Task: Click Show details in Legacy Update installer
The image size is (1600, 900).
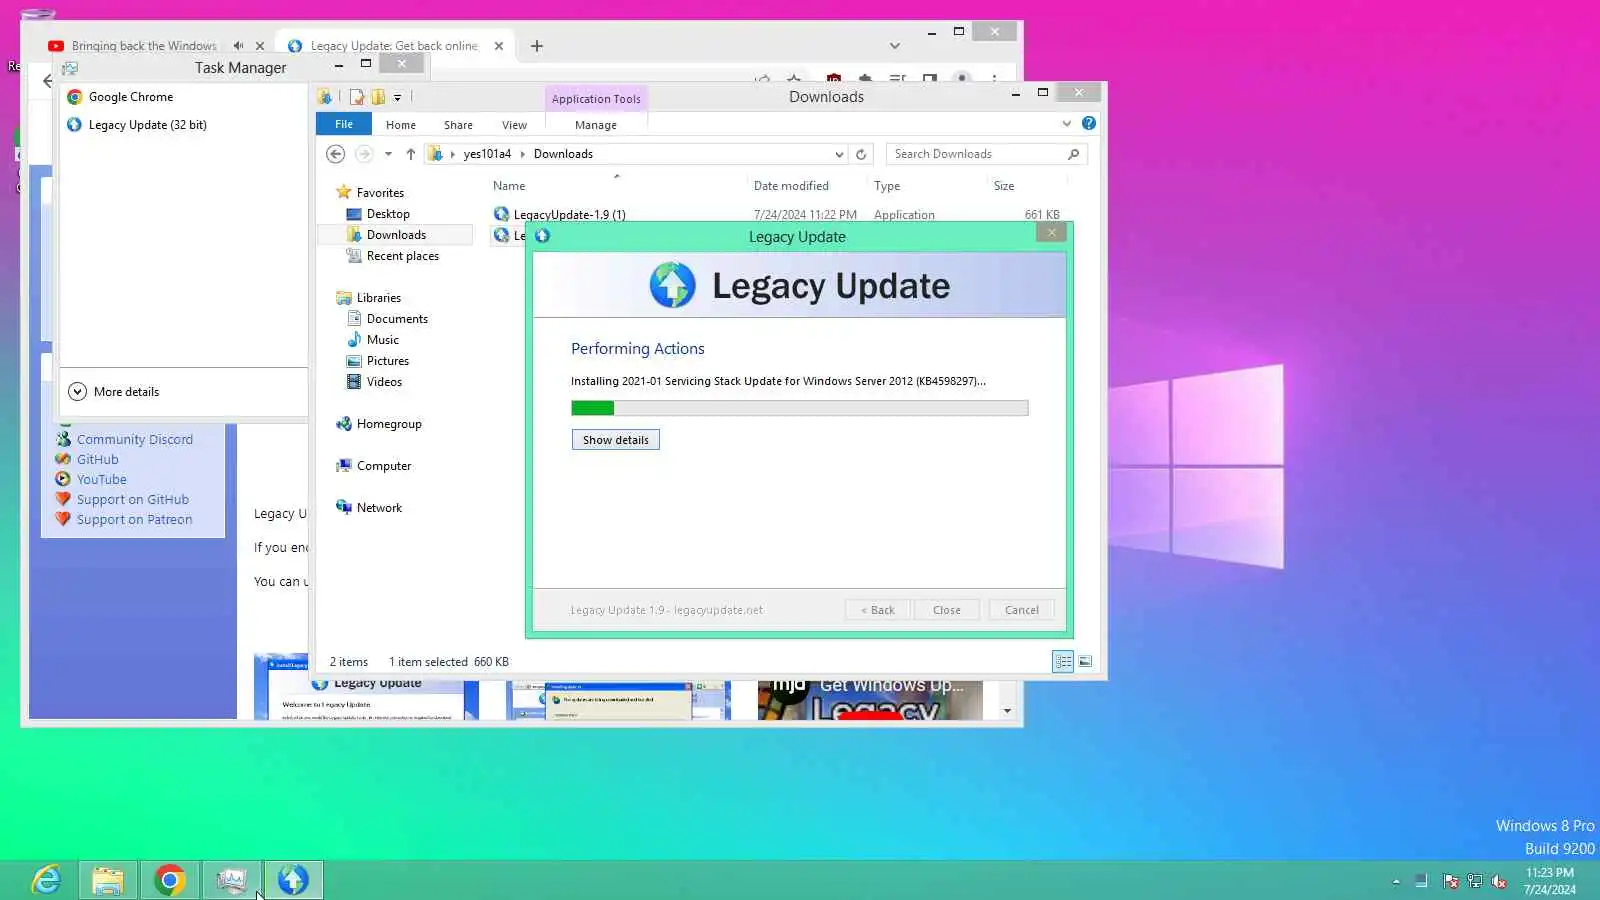Action: tap(615, 440)
